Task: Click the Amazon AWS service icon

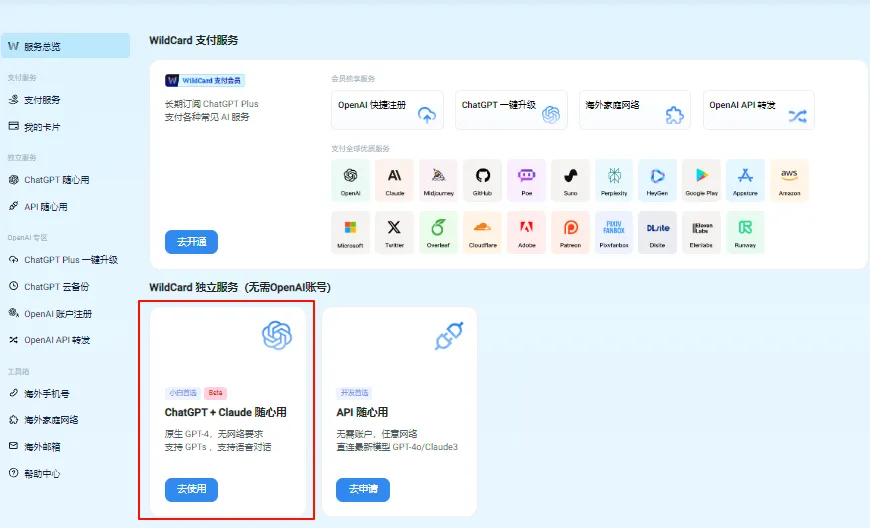Action: (x=789, y=180)
